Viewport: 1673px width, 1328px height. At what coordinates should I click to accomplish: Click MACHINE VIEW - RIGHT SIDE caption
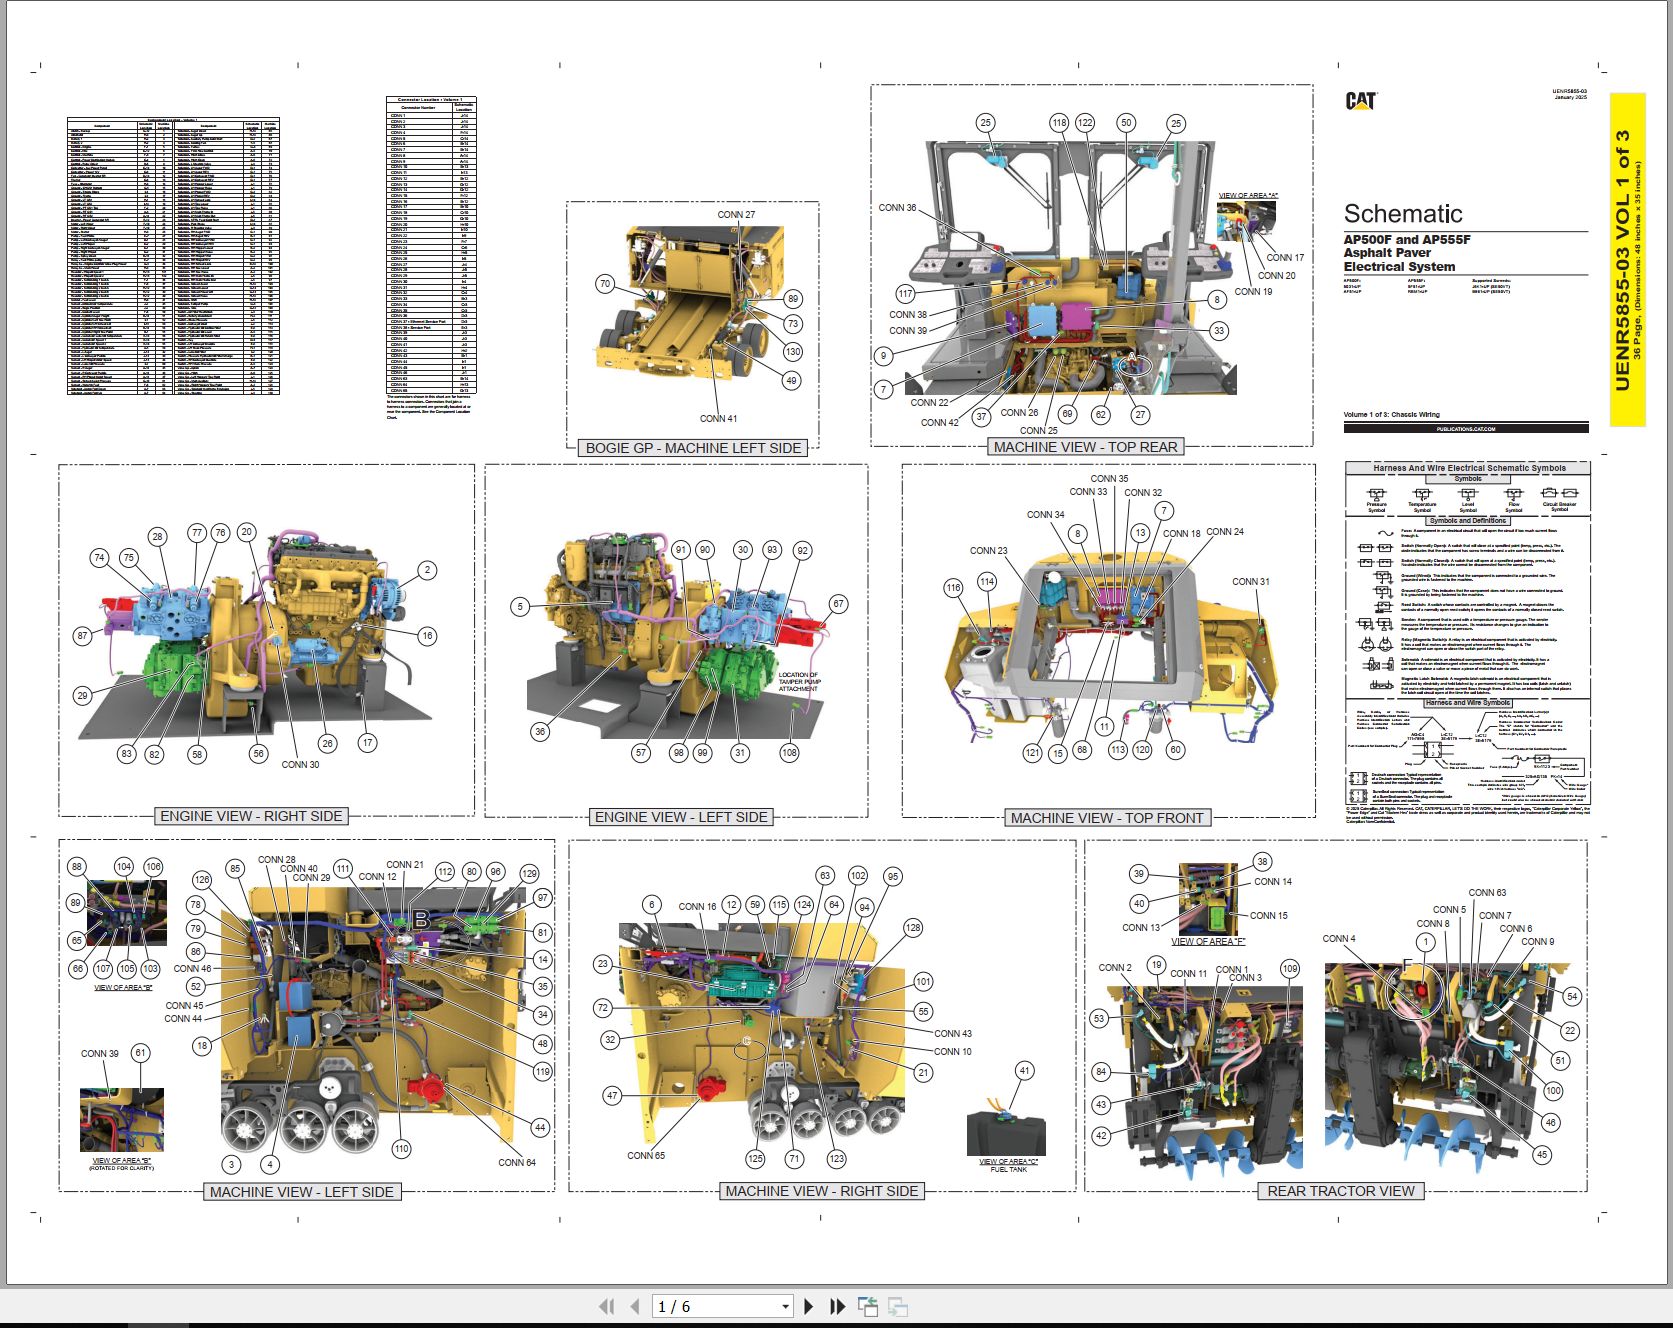point(821,1191)
